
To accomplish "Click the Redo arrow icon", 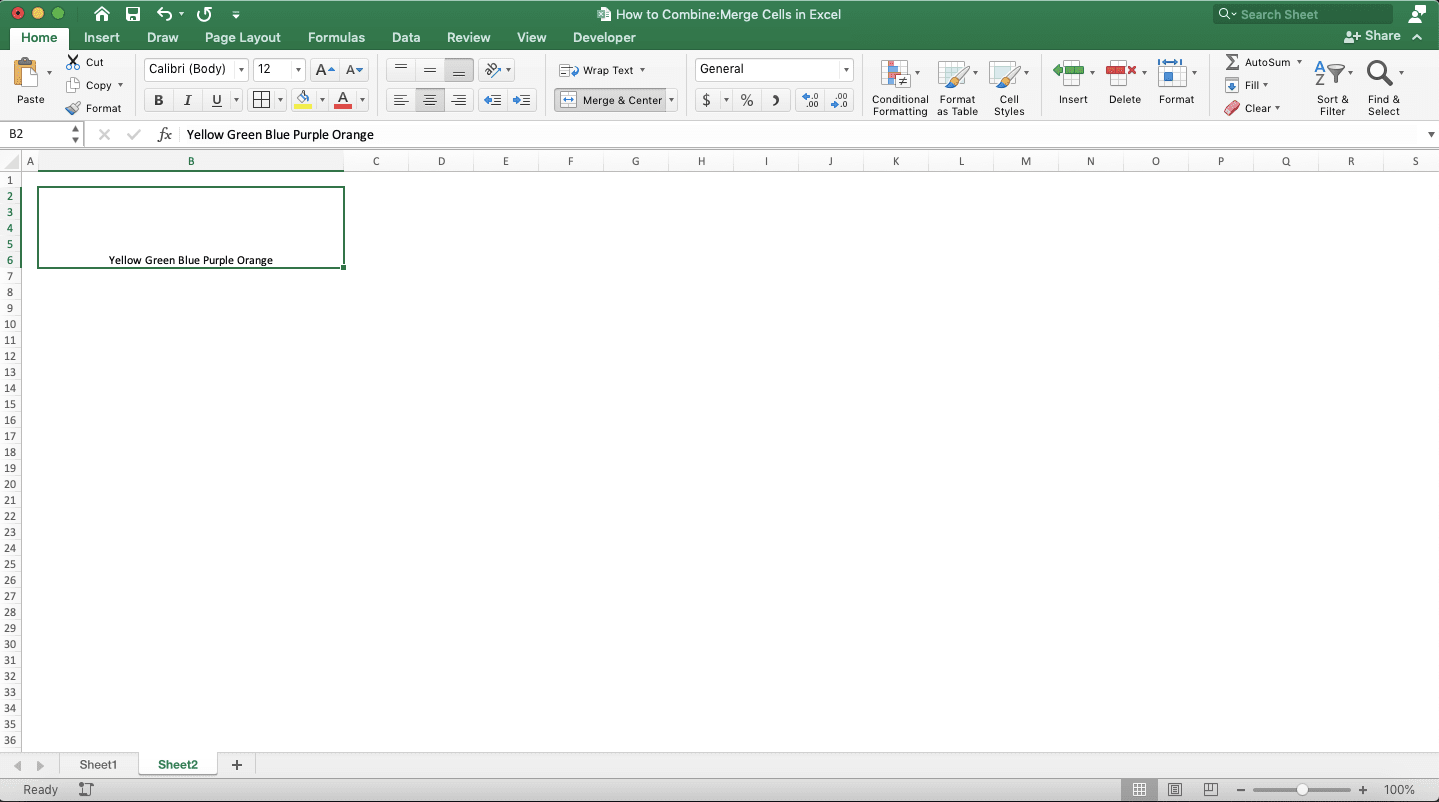I will (x=204, y=14).
